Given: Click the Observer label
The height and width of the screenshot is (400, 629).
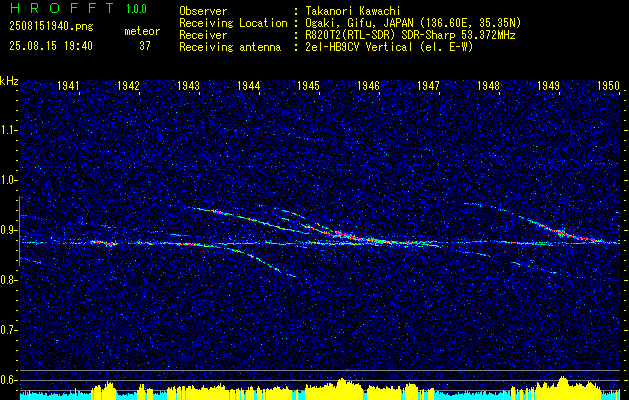Looking at the screenshot, I should click(x=203, y=11).
